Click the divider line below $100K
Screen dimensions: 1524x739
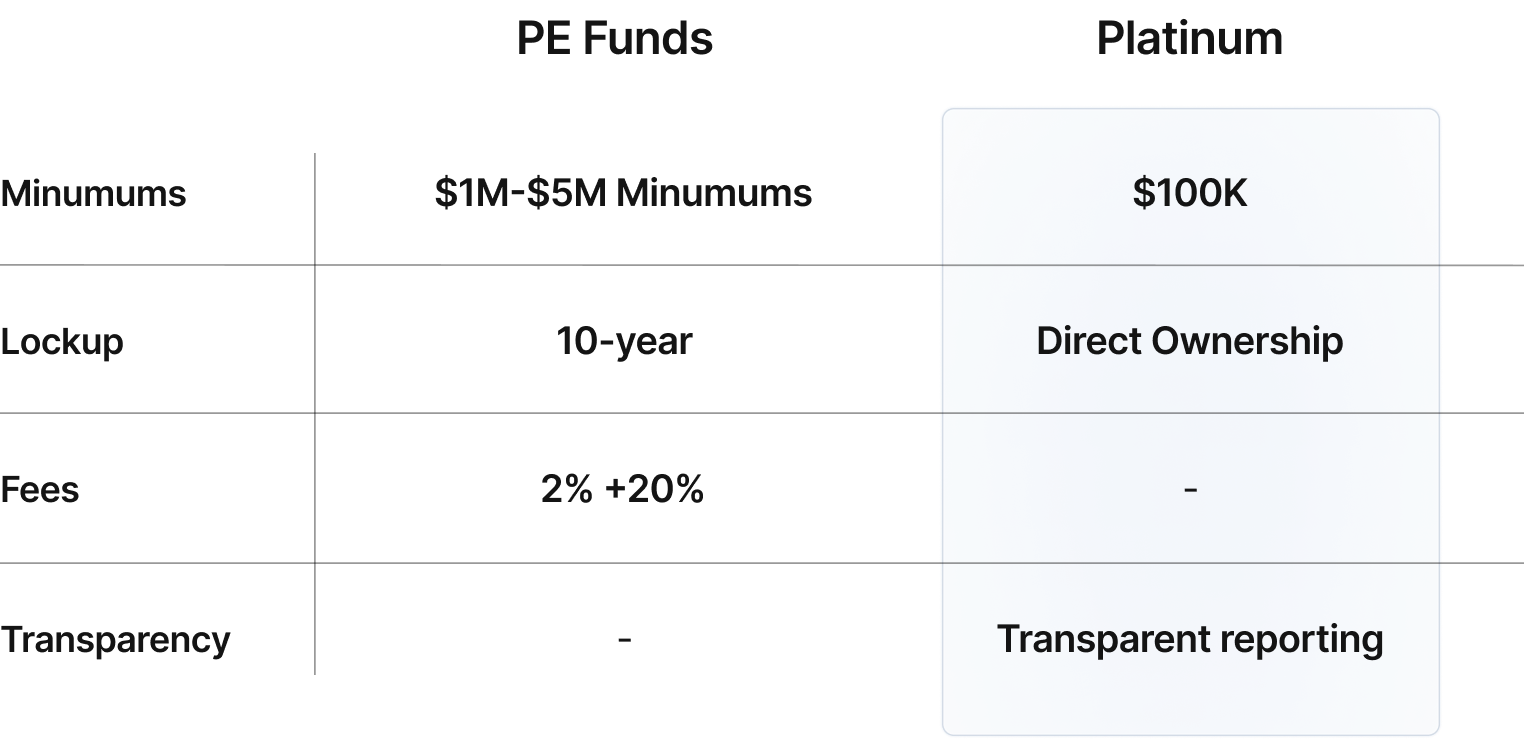(x=1190, y=265)
